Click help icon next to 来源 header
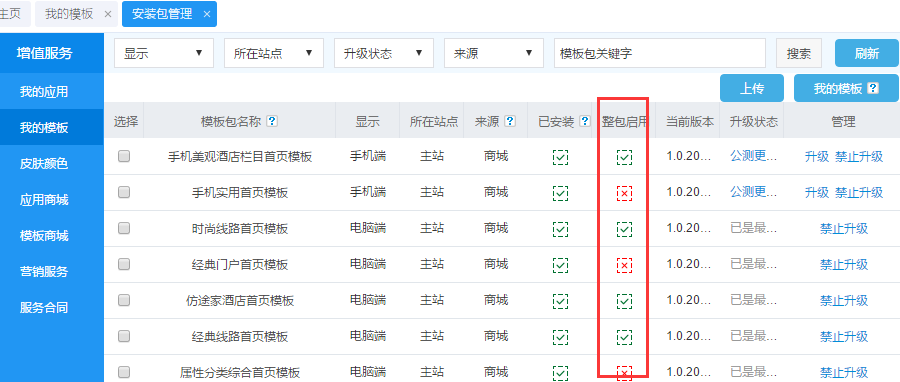This screenshot has width=900, height=382. pyautogui.click(x=509, y=122)
